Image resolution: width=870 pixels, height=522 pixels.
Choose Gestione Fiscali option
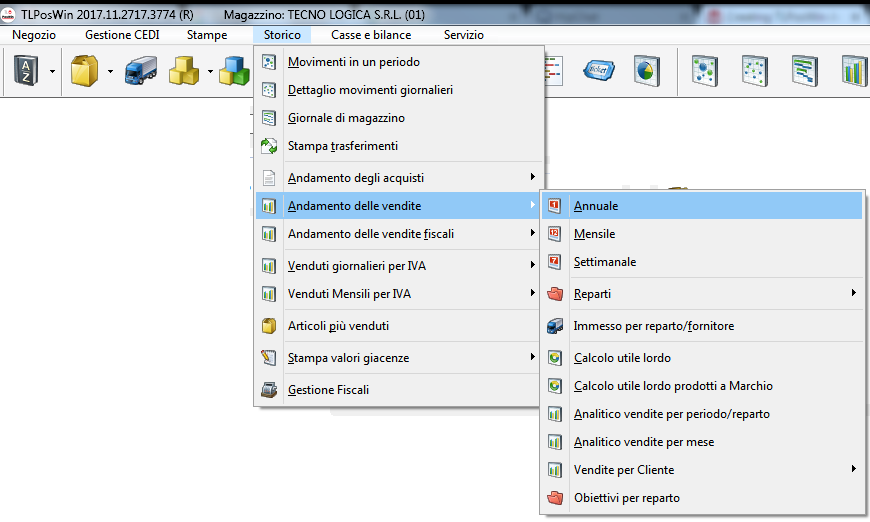[x=328, y=390]
